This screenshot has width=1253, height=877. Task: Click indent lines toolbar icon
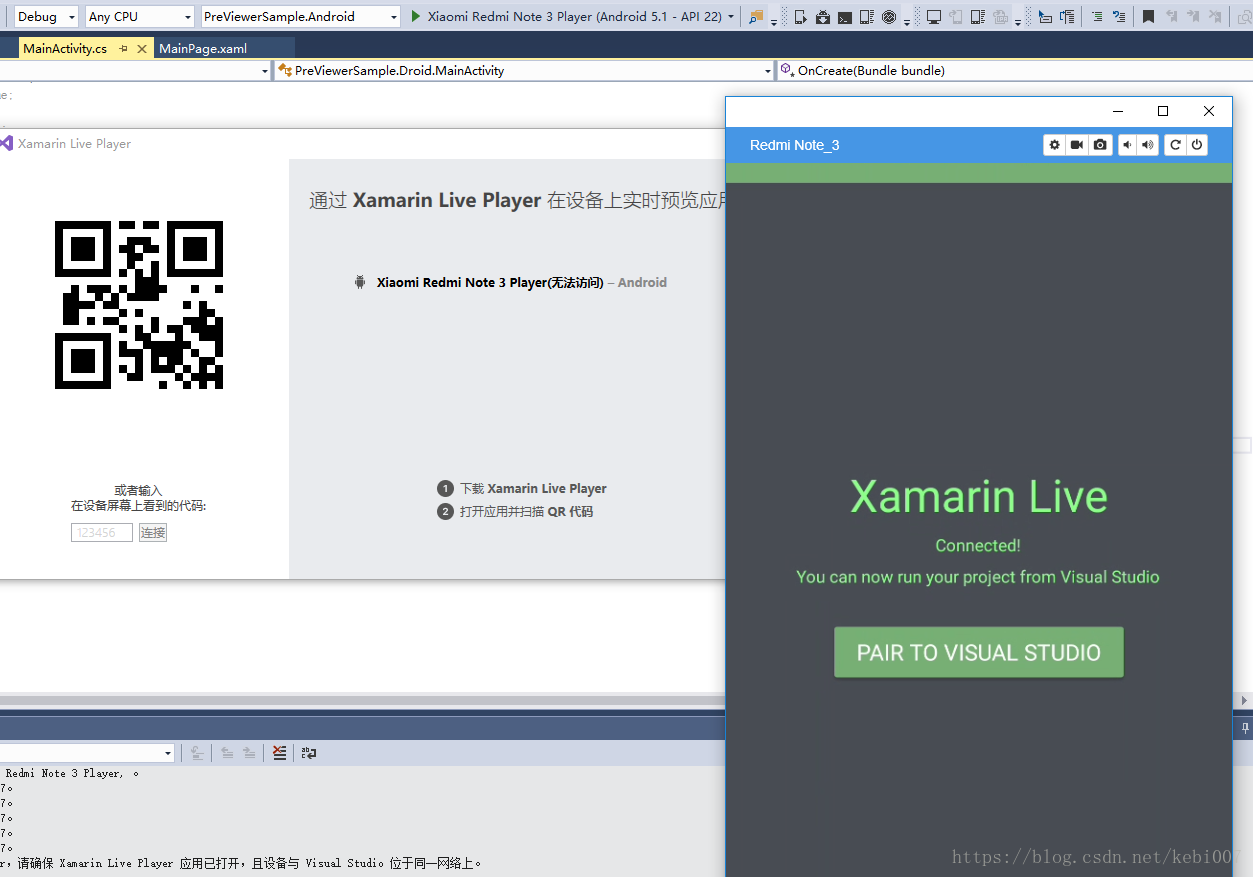(1098, 17)
